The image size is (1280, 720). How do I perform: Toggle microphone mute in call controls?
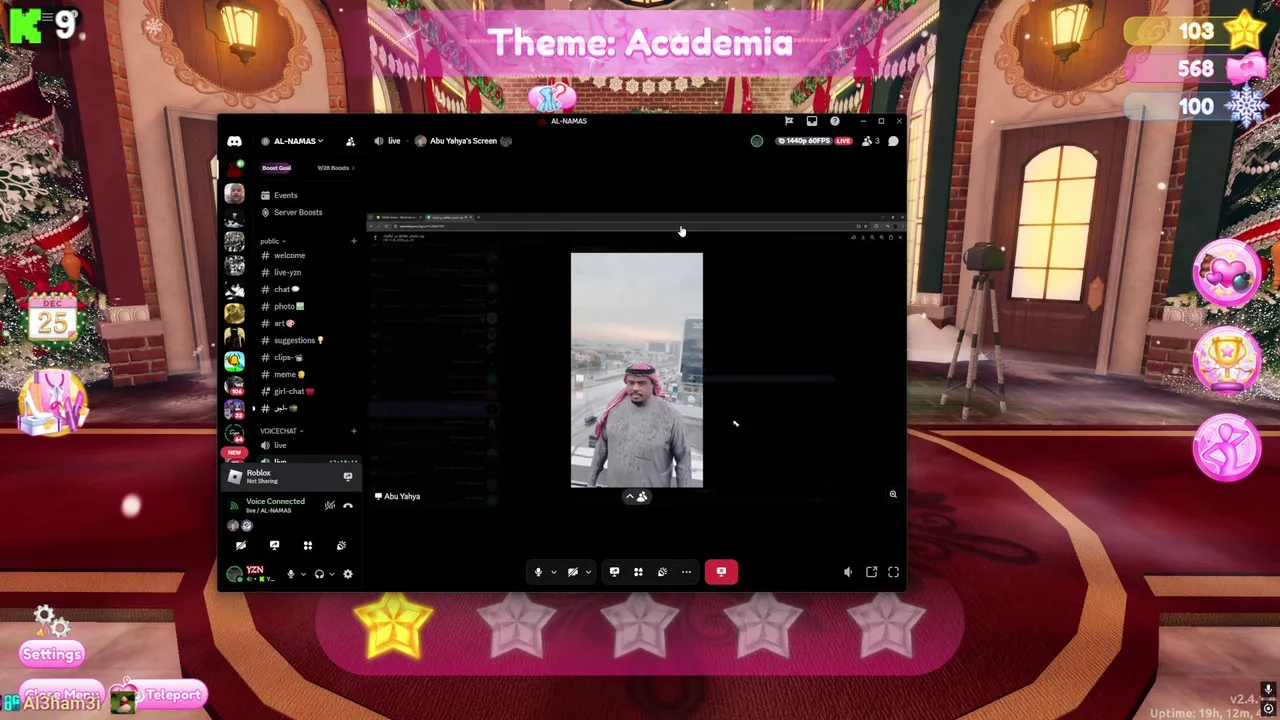(x=538, y=572)
